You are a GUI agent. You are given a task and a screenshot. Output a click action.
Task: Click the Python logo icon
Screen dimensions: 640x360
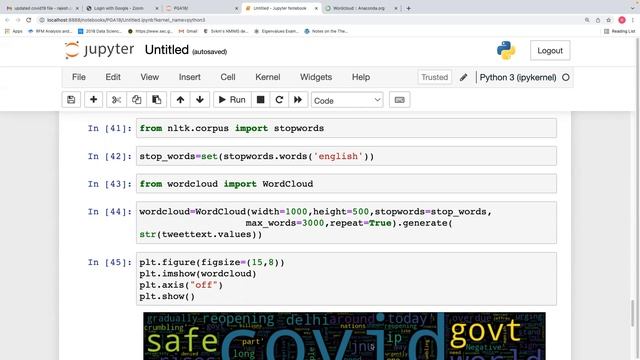coord(506,50)
